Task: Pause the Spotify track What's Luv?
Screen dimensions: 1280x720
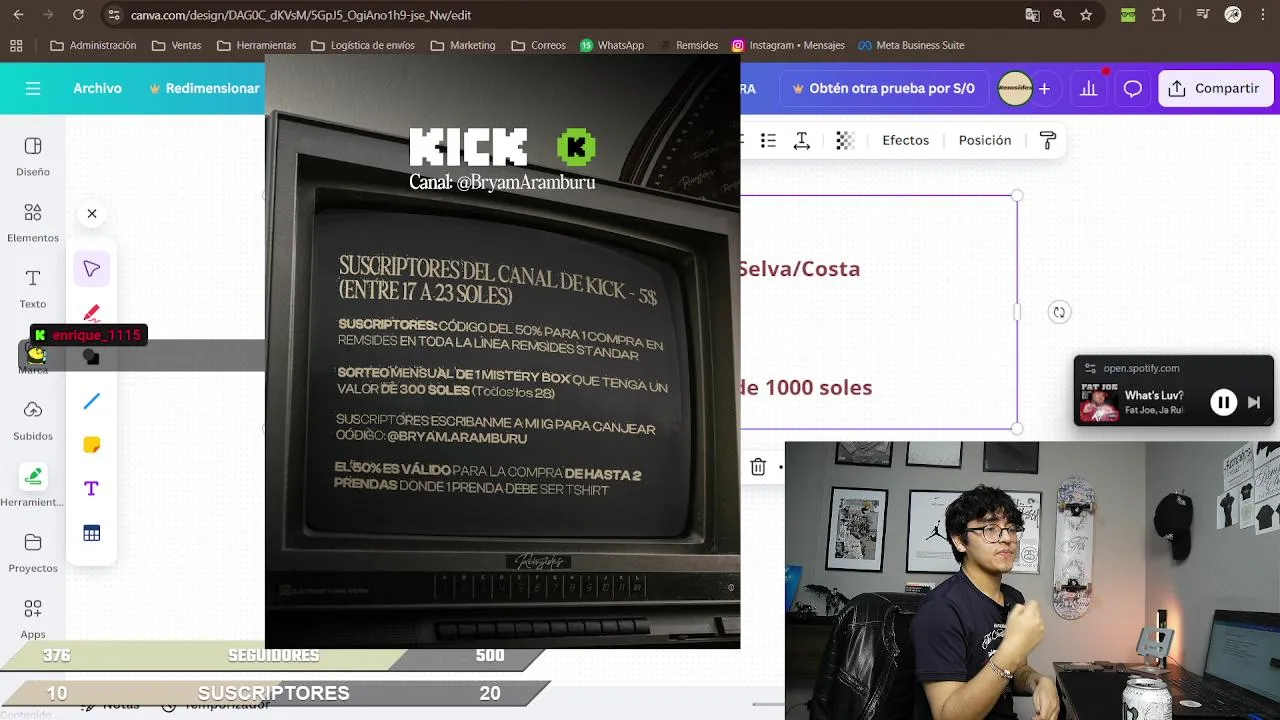Action: (1223, 402)
